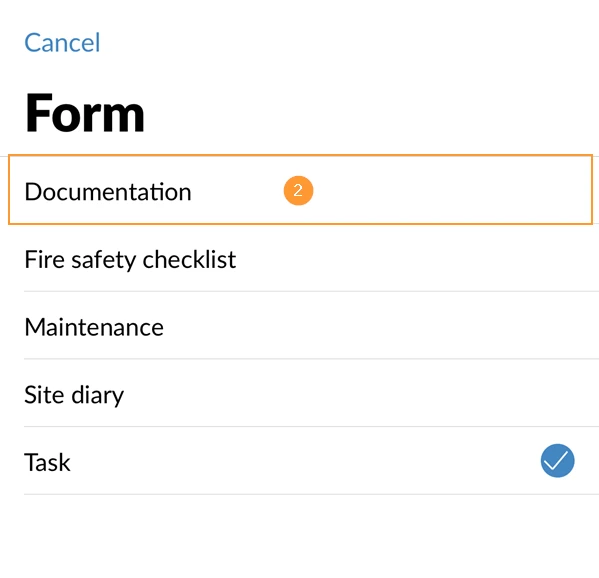This screenshot has height=578, width=599.
Task: Click the orange number 2 badge
Action: (x=298, y=191)
